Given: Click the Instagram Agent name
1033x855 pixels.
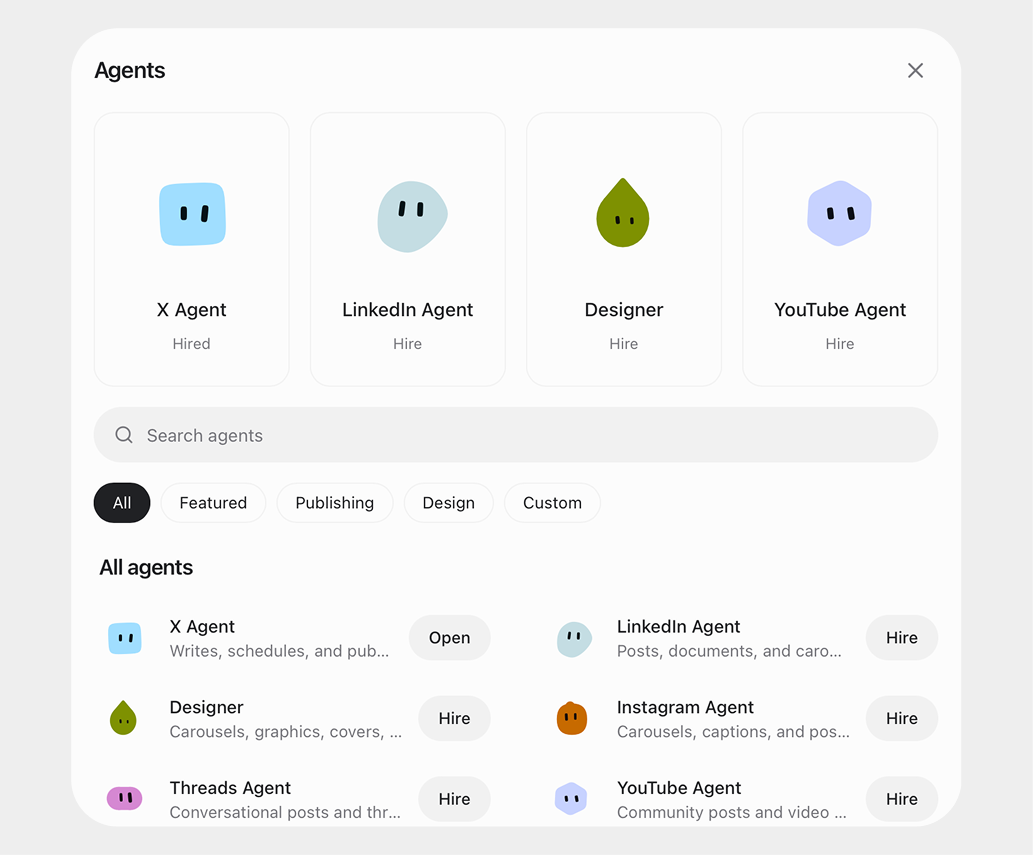Looking at the screenshot, I should click(x=685, y=707).
